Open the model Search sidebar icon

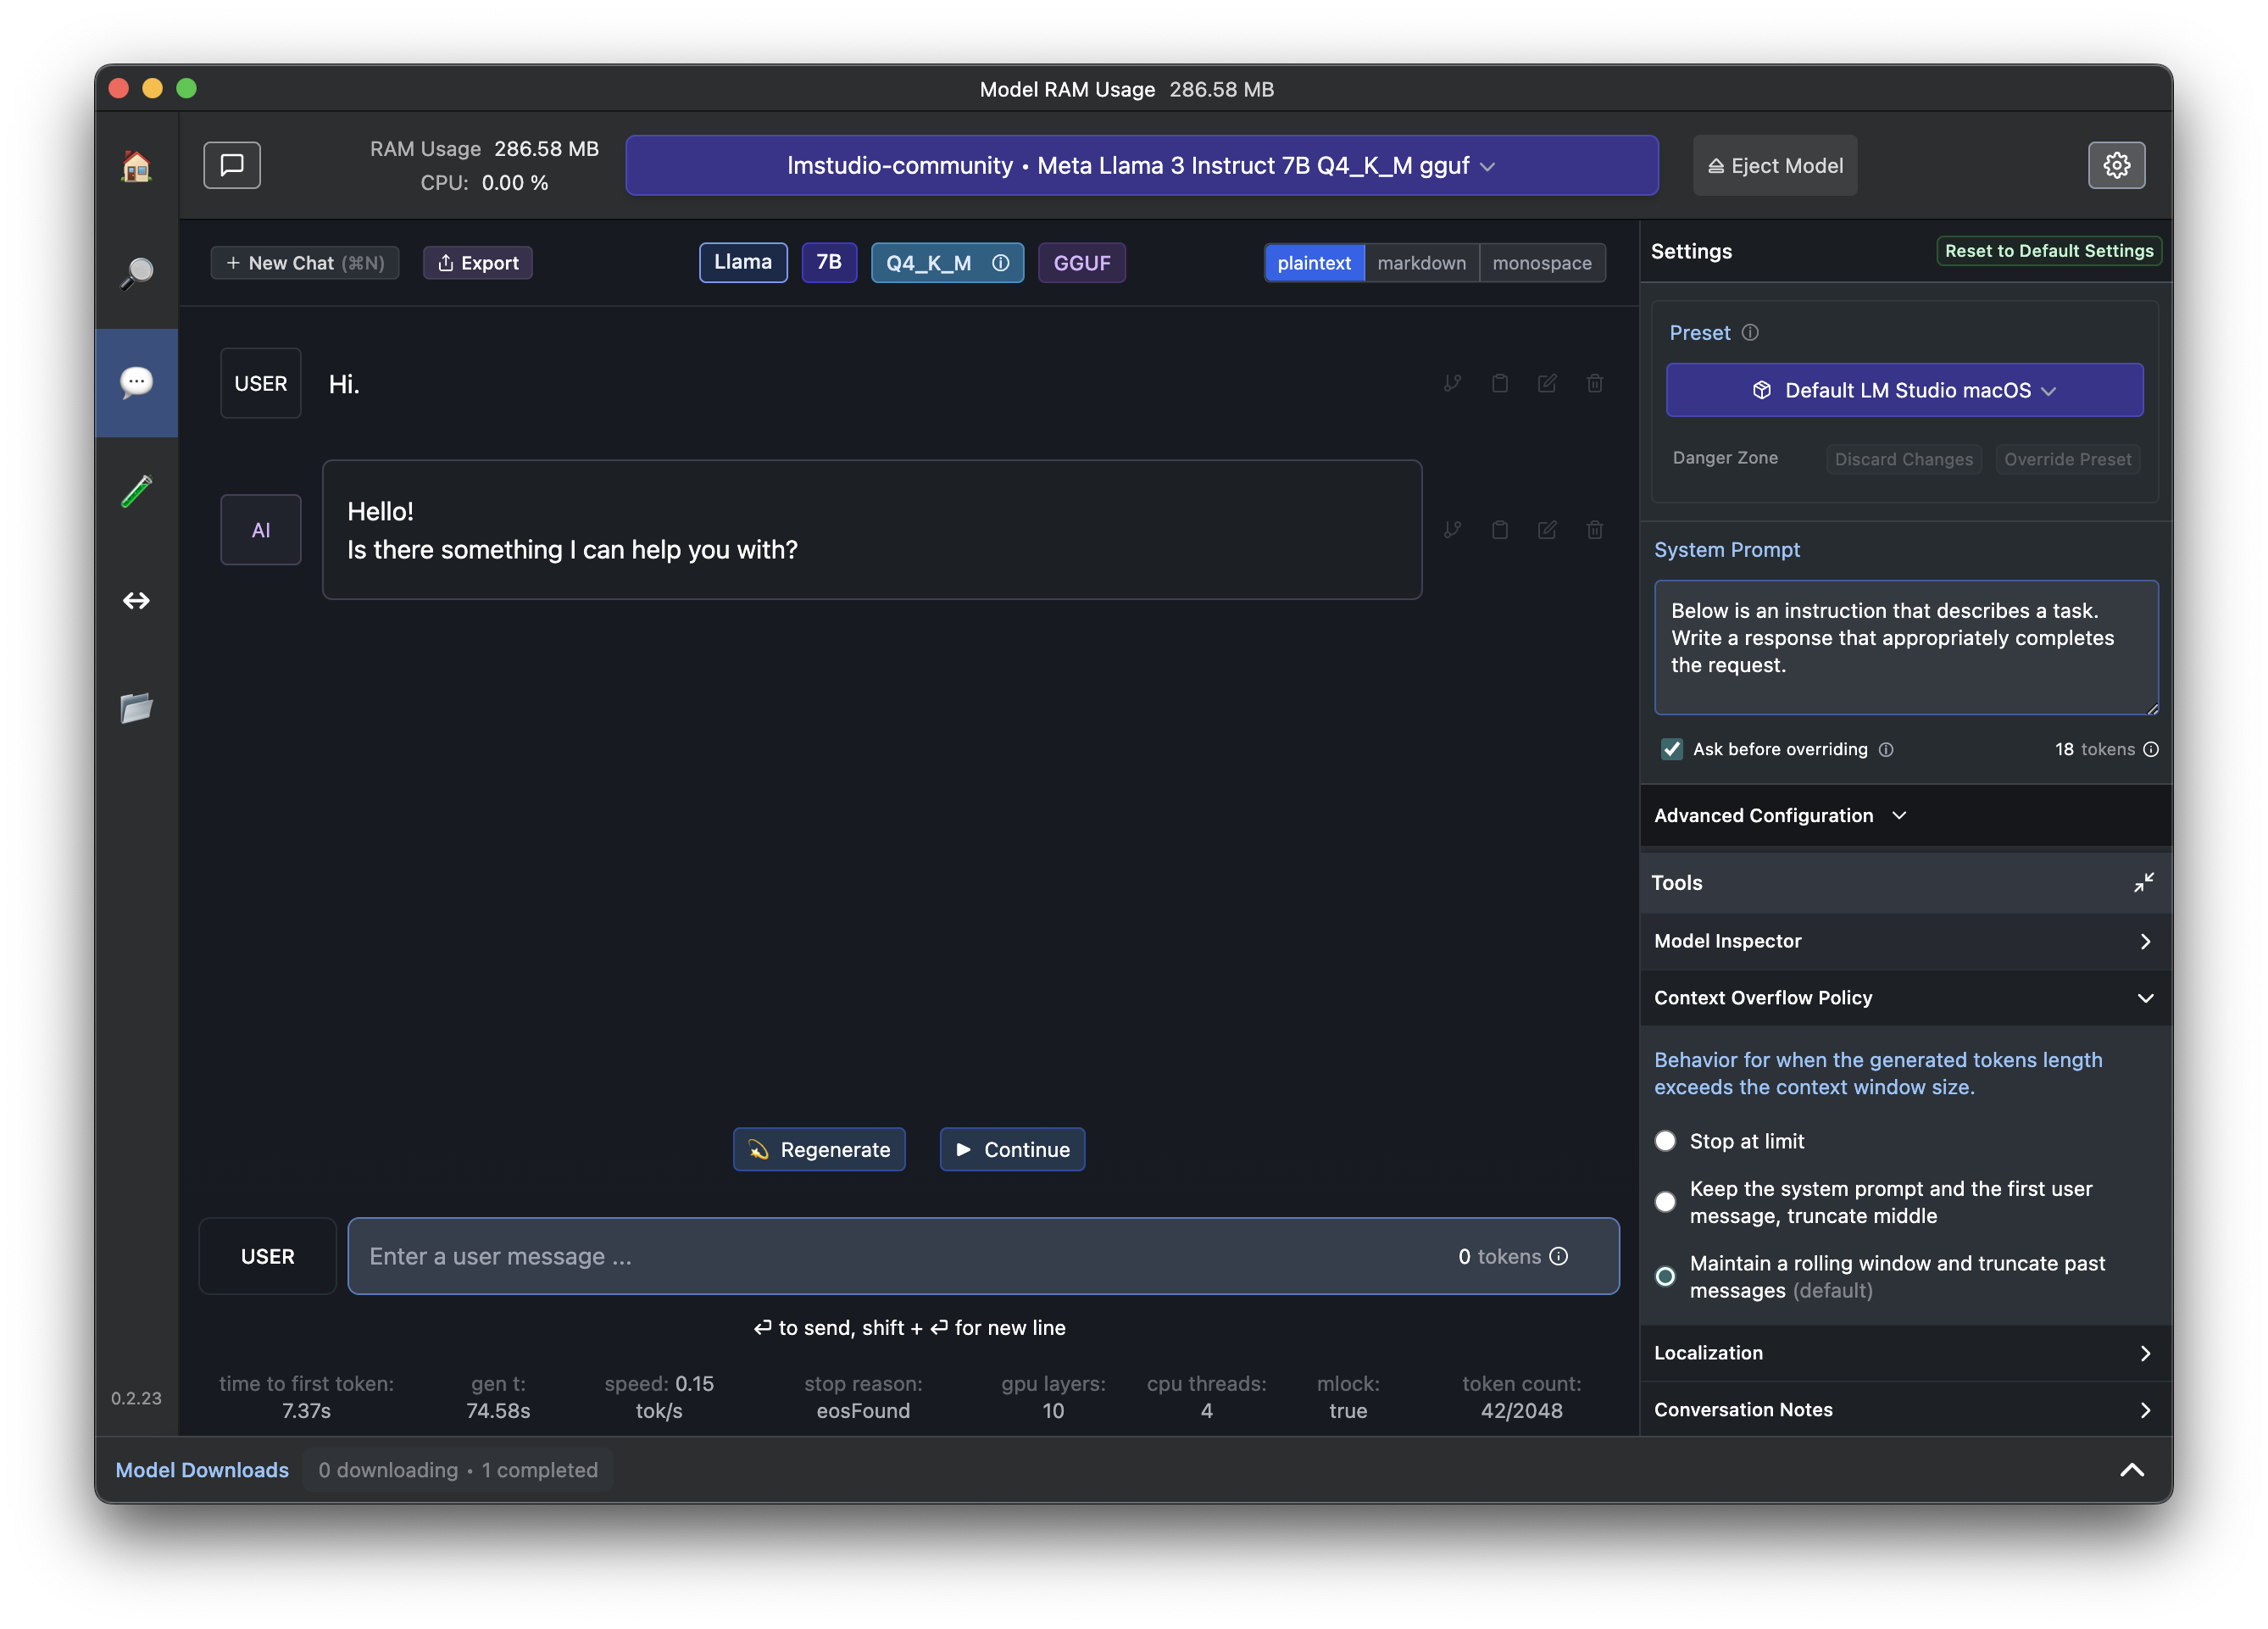[136, 272]
